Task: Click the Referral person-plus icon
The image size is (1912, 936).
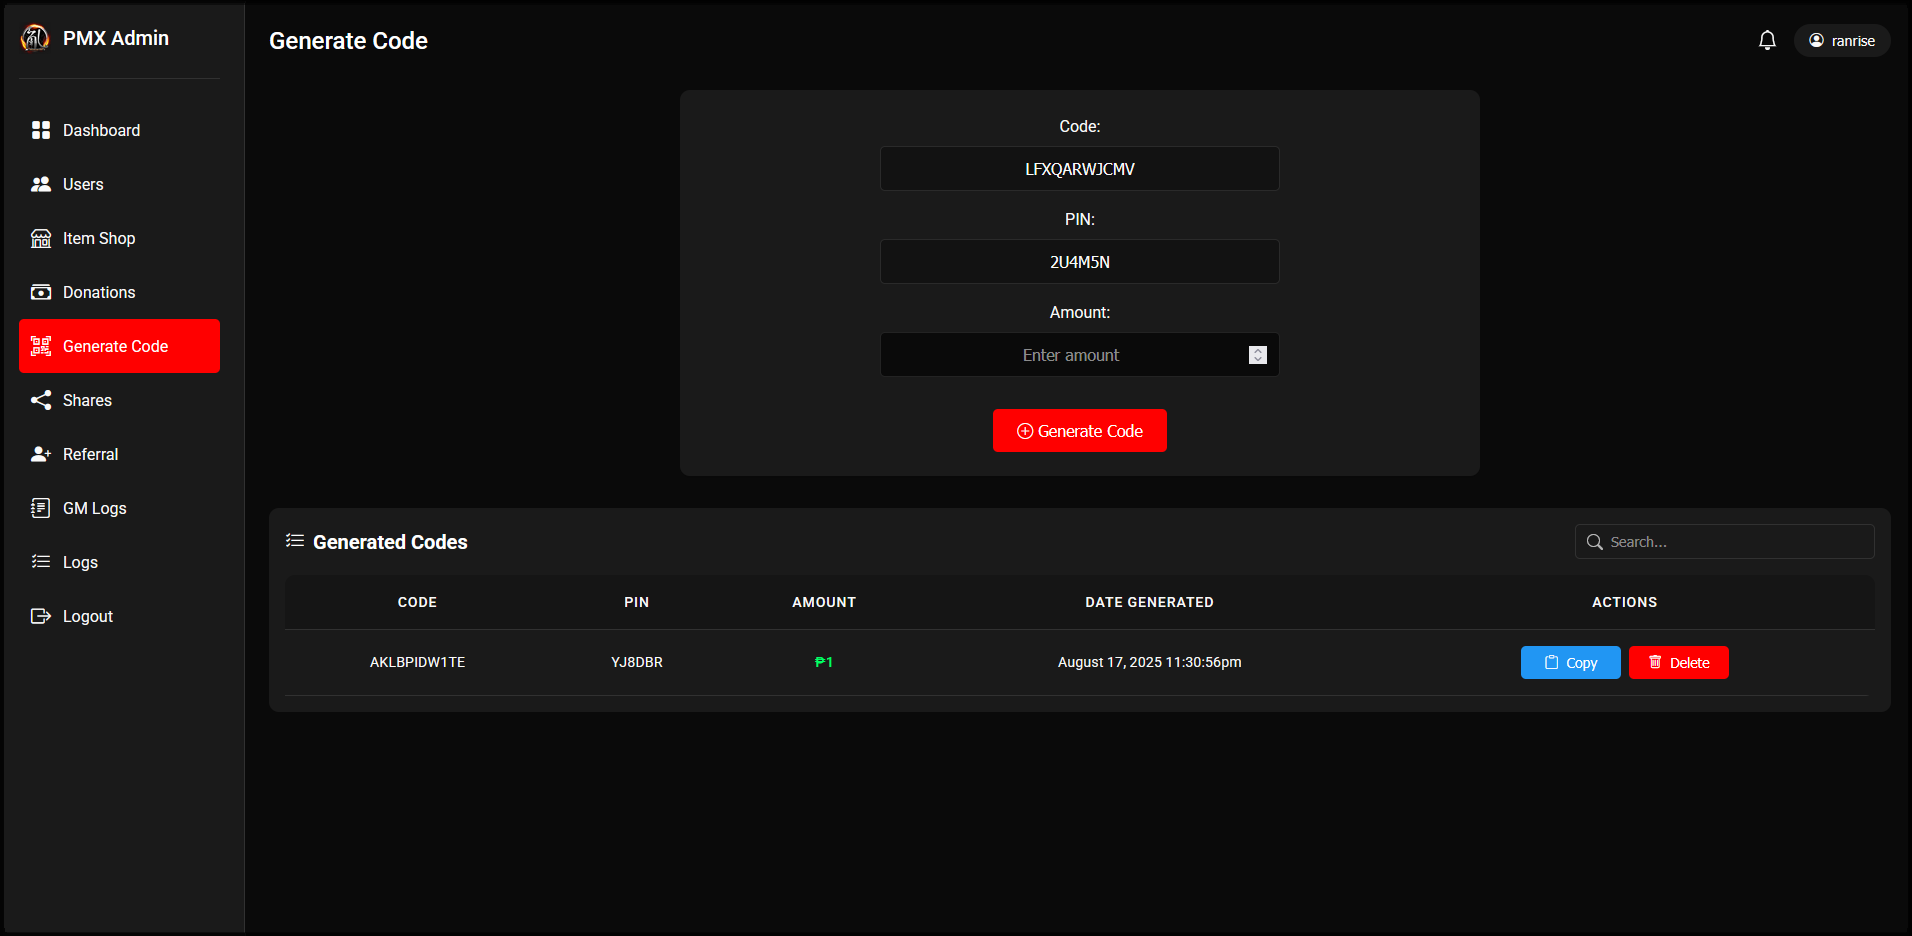Action: tap(41, 454)
